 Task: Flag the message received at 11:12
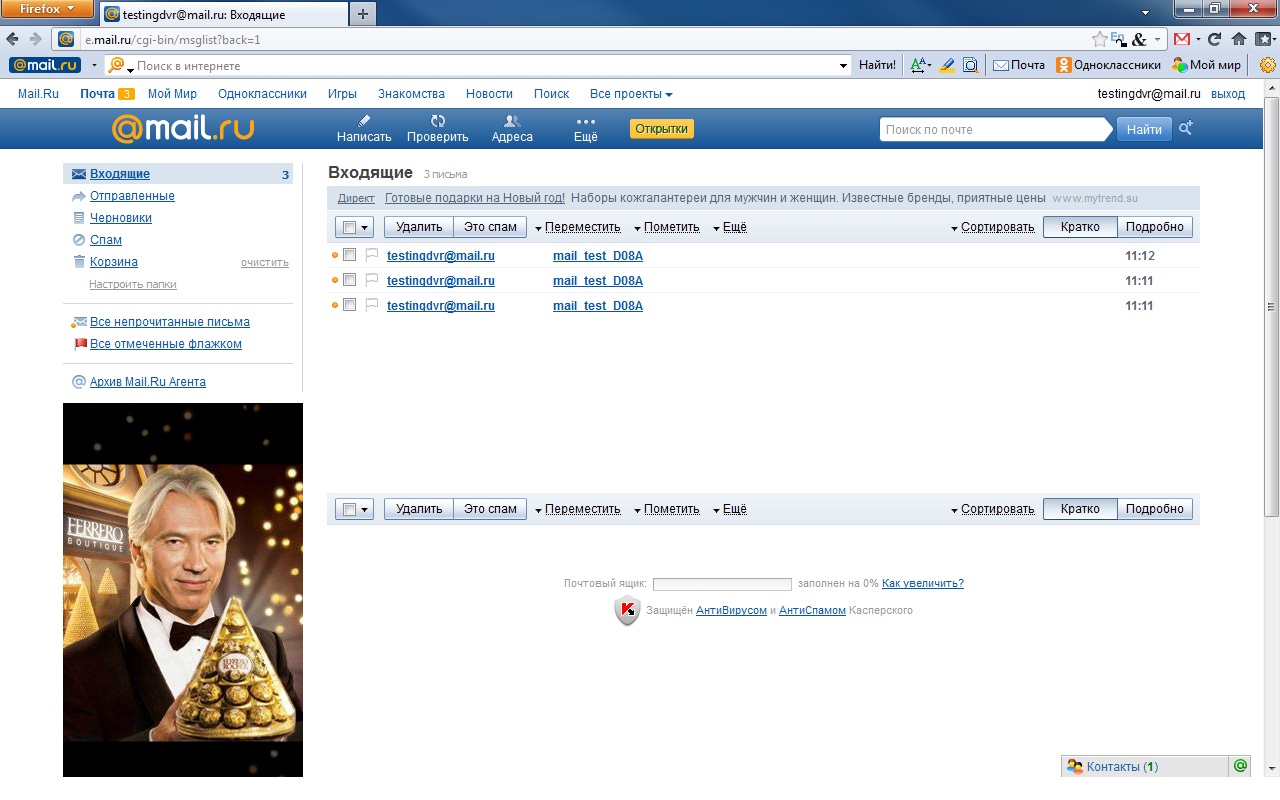pyautogui.click(x=372, y=255)
